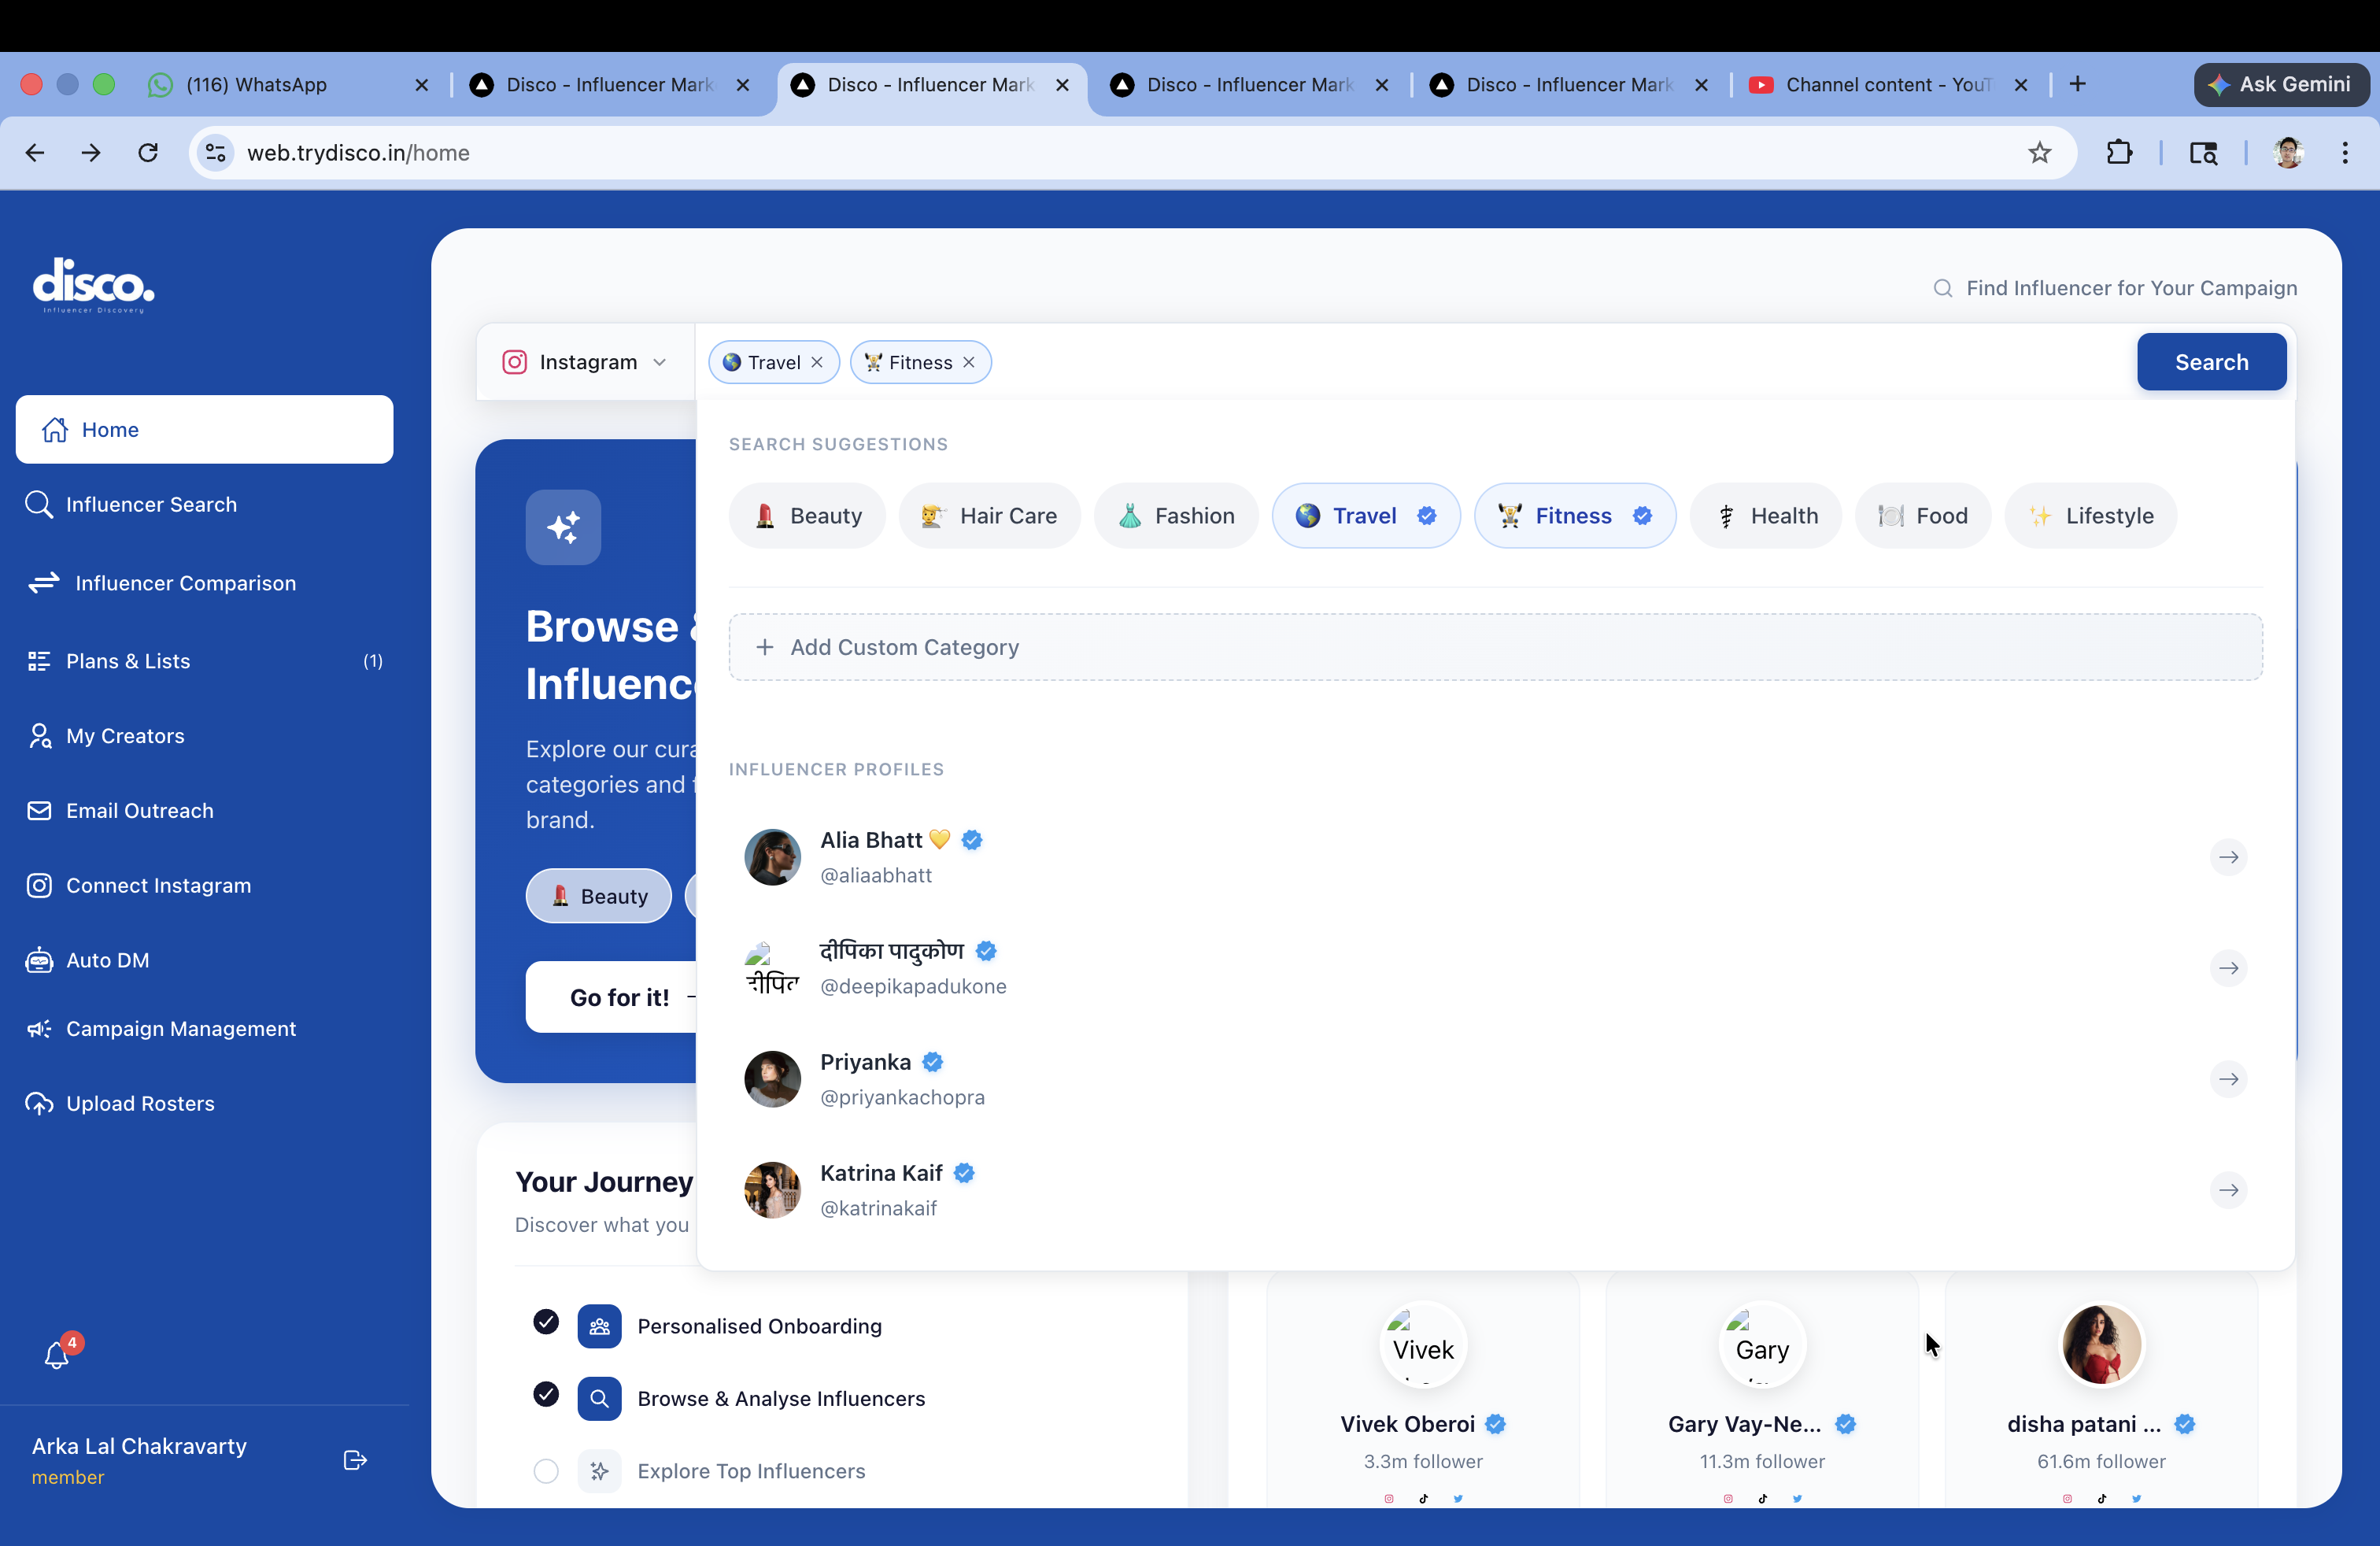Open Chrome three-dot menu
Image resolution: width=2380 pixels, height=1546 pixels.
coord(2345,153)
